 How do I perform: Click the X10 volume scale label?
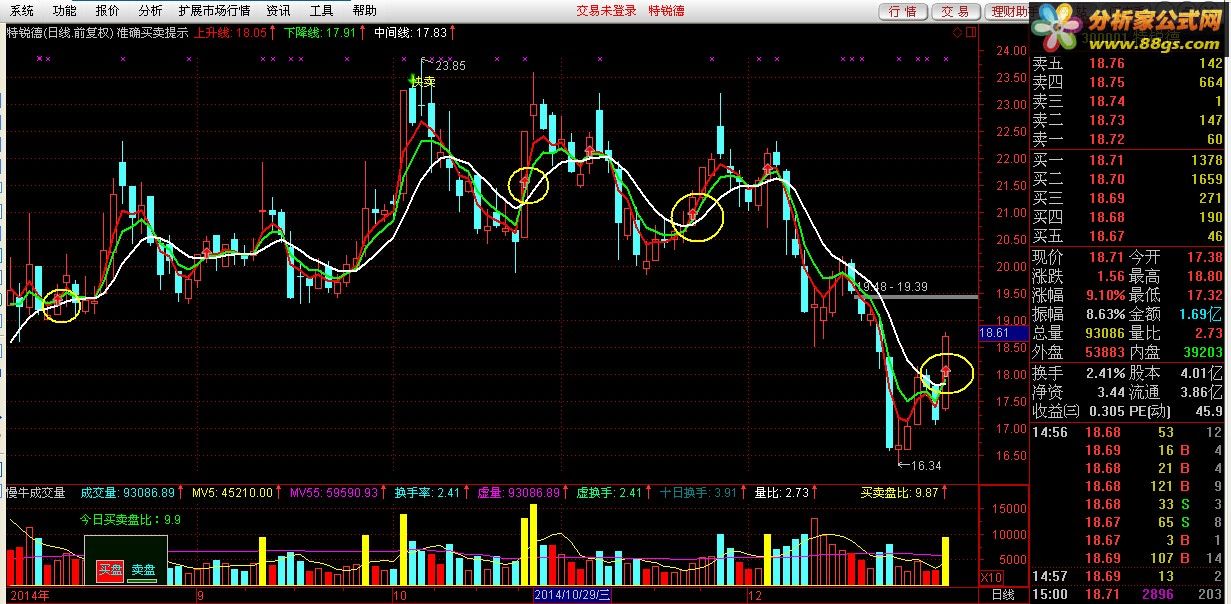990,578
